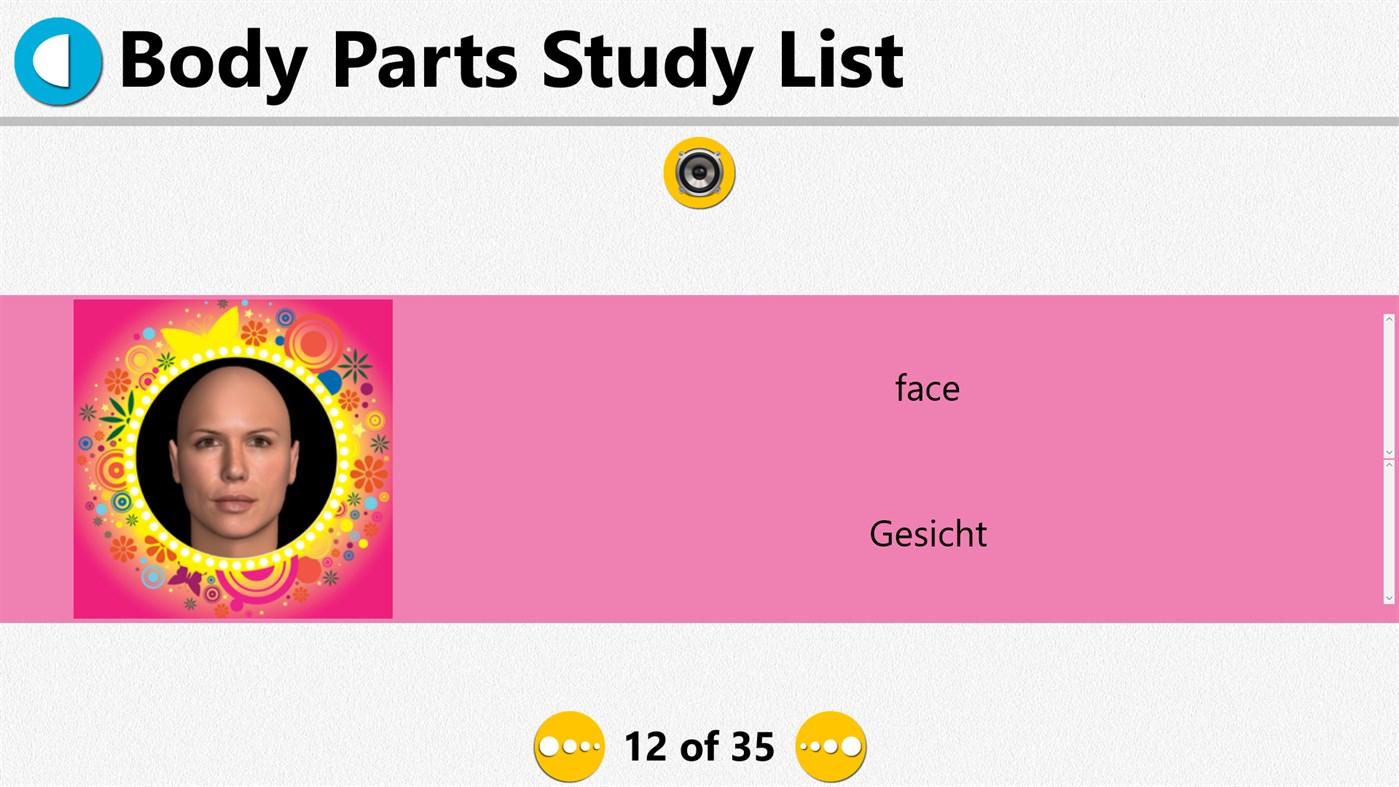Click the up arrow on the lower scrollbar
This screenshot has width=1399, height=787.
coord(1388,463)
